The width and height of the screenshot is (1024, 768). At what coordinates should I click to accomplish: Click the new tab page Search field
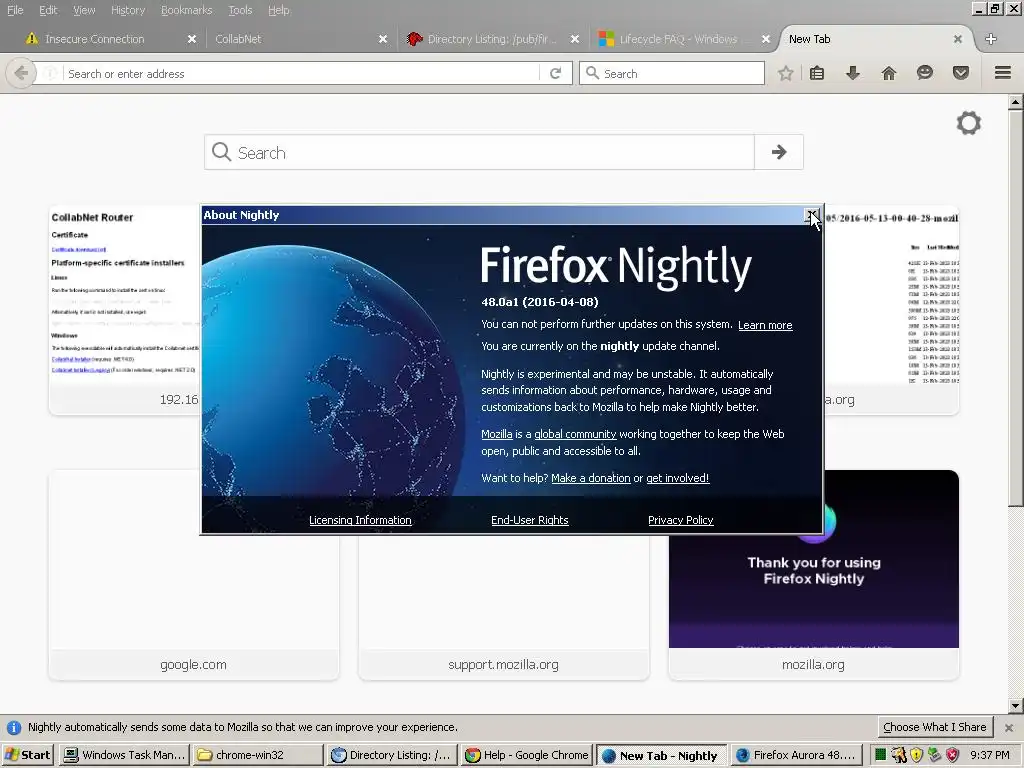479,152
